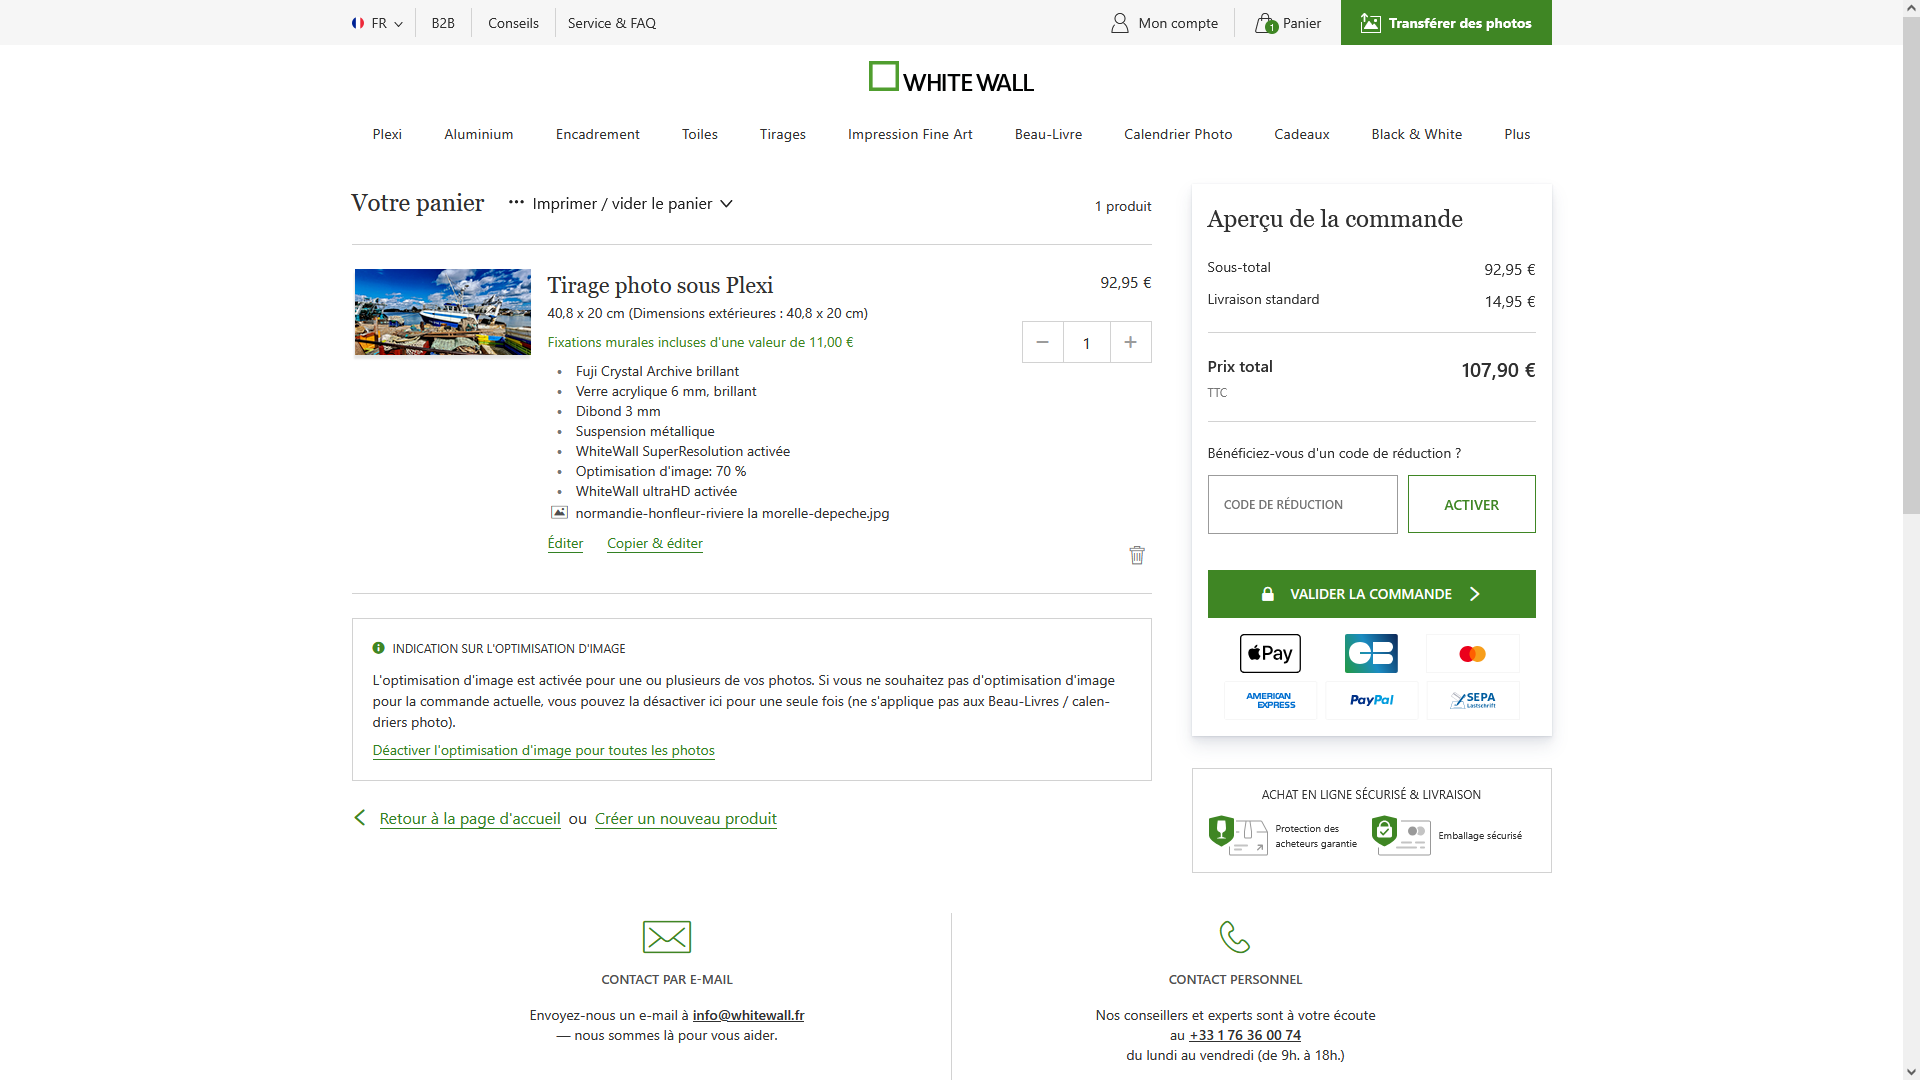This screenshot has height=1080, width=1920.
Task: Open the Beau-Livre menu item
Action: 1048,134
